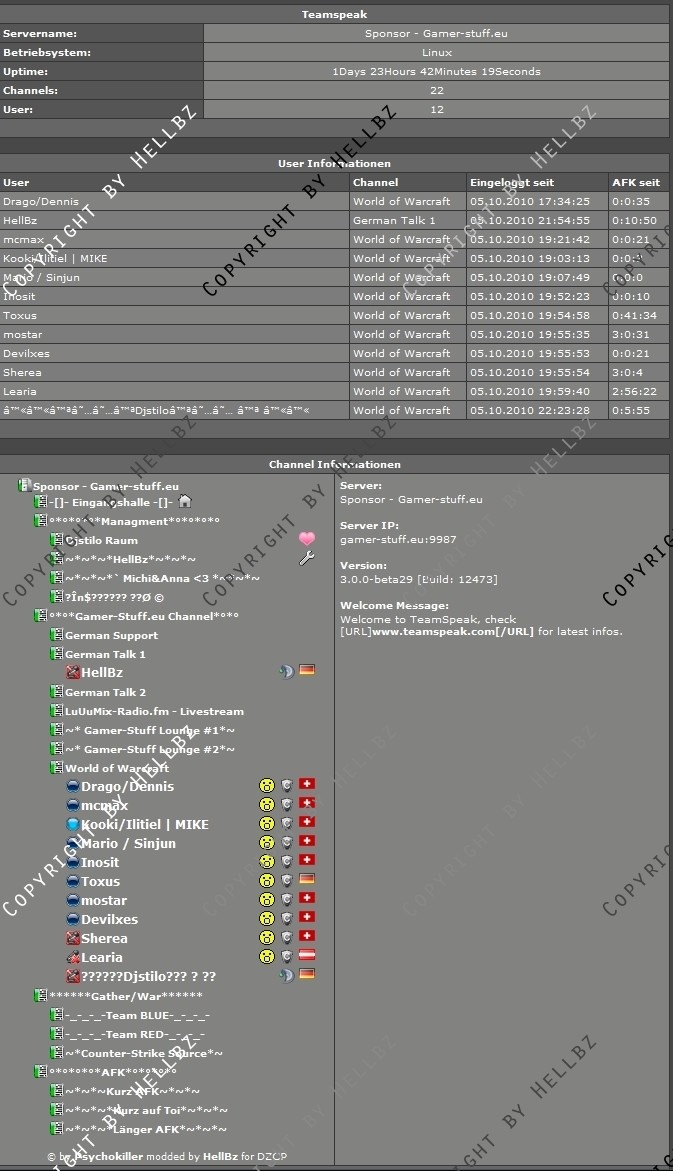The image size is (673, 1171).
Task: Click the Swiss flag next to mostar
Action: click(307, 900)
